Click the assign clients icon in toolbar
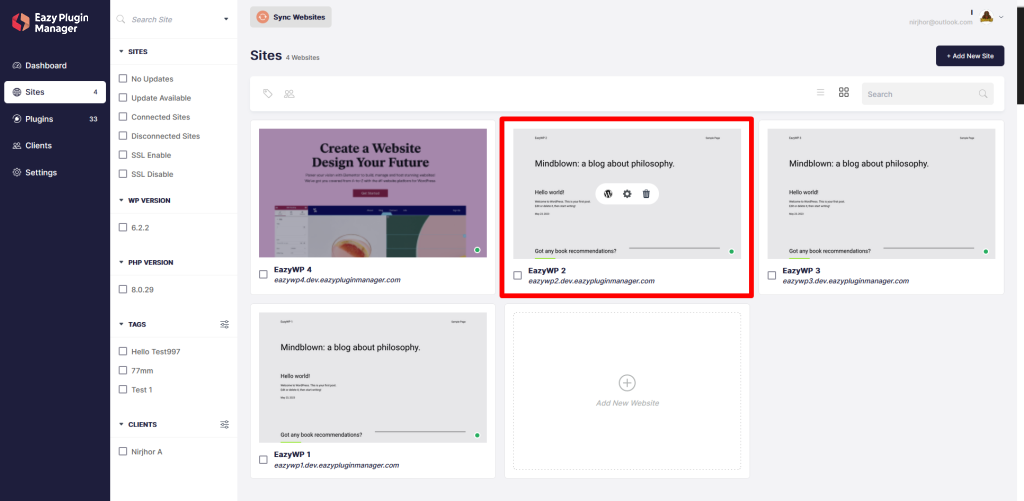 click(289, 93)
